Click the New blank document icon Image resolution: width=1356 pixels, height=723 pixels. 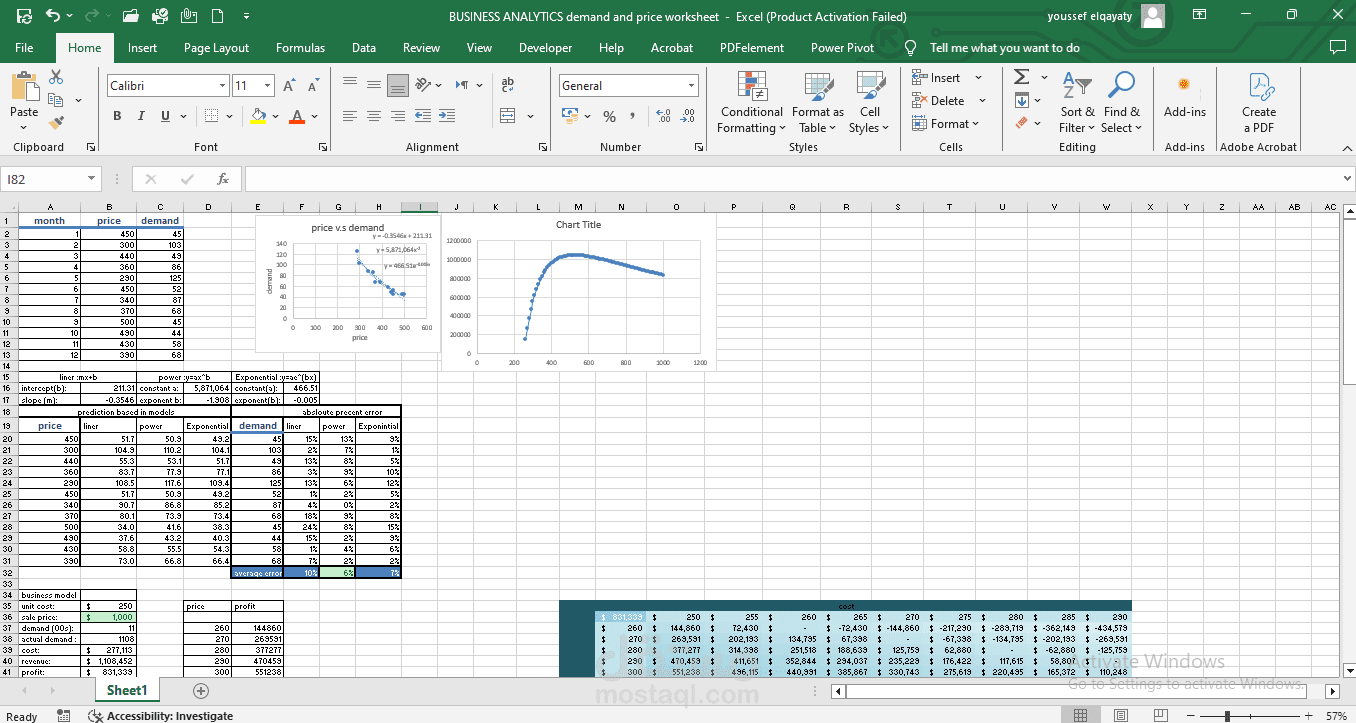(x=216, y=16)
